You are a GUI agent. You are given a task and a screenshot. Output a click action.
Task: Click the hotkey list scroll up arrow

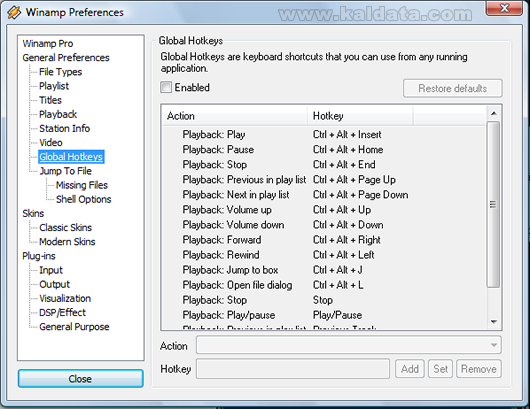493,114
